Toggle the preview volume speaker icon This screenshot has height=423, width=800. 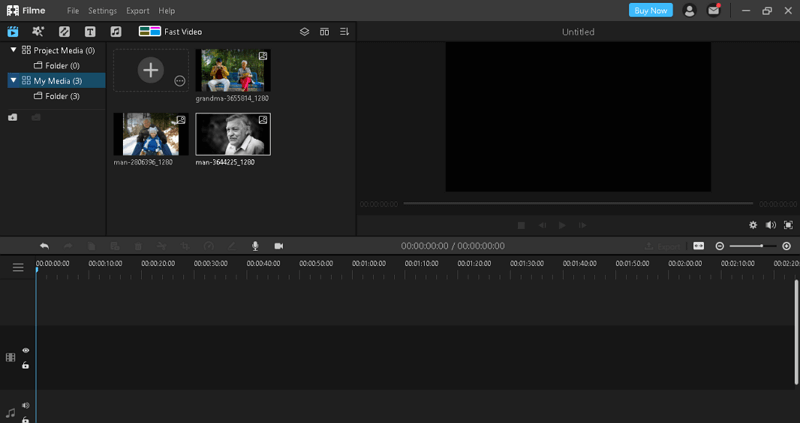770,225
